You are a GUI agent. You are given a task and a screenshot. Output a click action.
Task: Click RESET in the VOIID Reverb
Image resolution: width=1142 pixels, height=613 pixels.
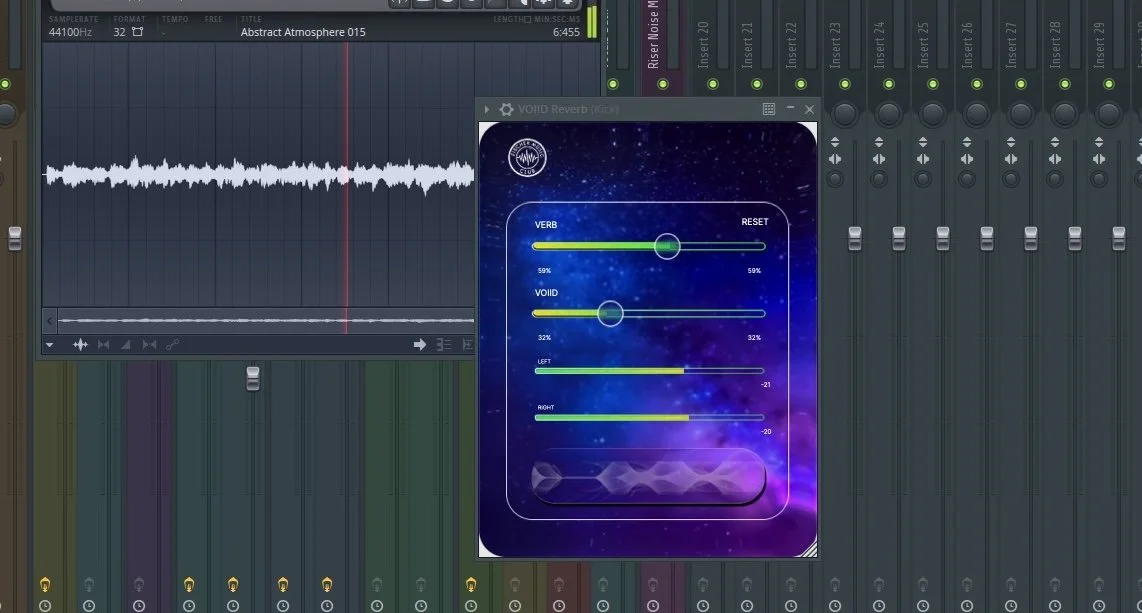(755, 222)
